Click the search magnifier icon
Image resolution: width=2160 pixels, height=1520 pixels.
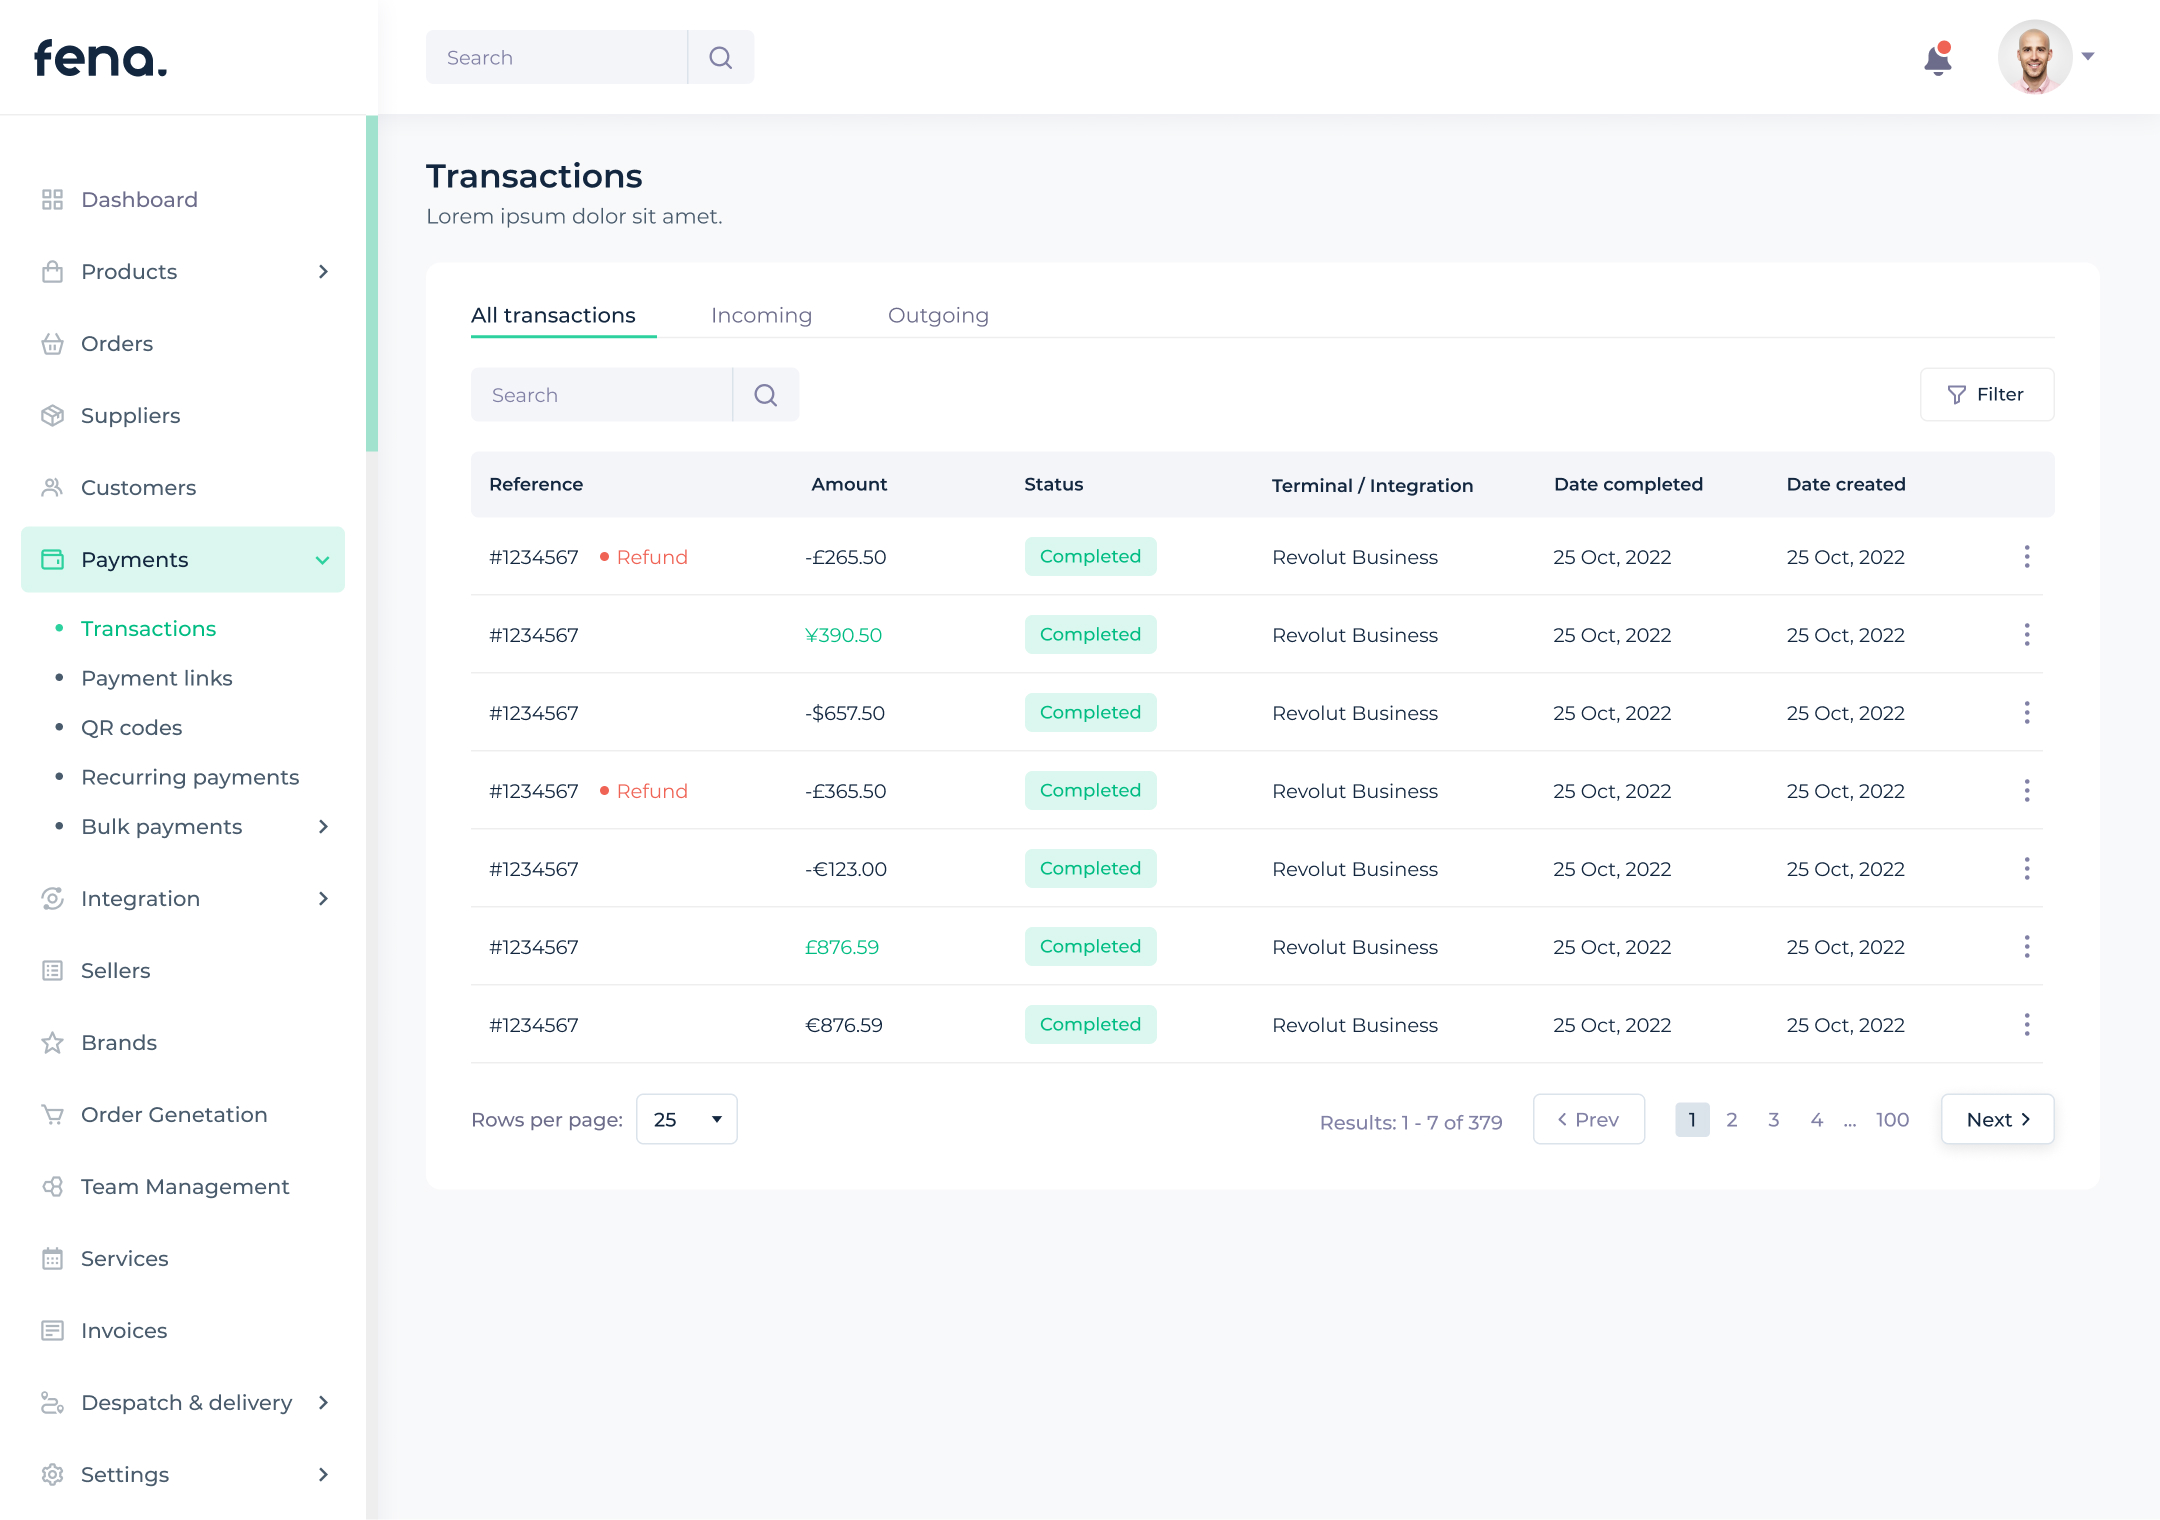tap(721, 58)
